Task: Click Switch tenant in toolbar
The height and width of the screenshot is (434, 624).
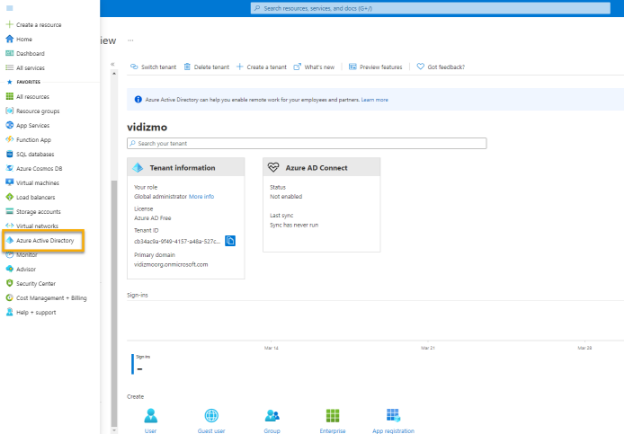Action: (x=154, y=67)
